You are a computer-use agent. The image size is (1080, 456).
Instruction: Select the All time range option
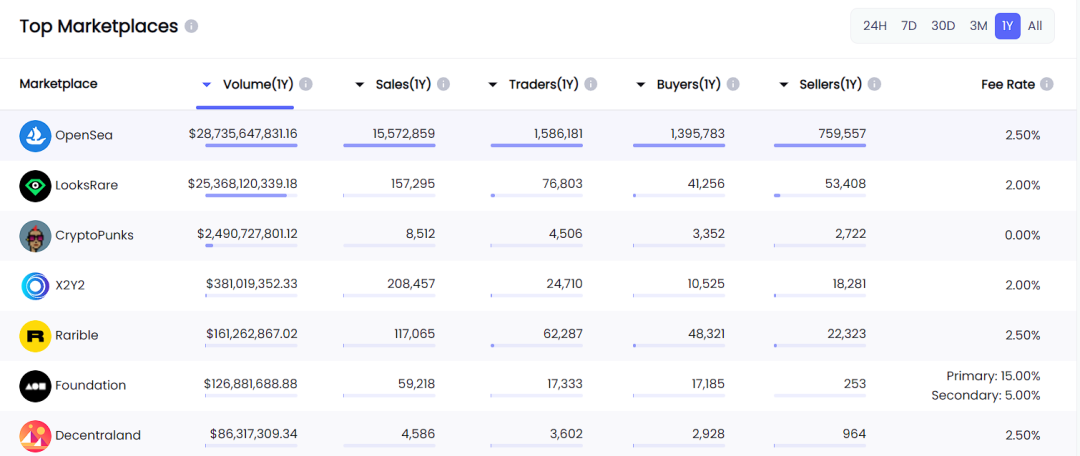click(x=1035, y=26)
